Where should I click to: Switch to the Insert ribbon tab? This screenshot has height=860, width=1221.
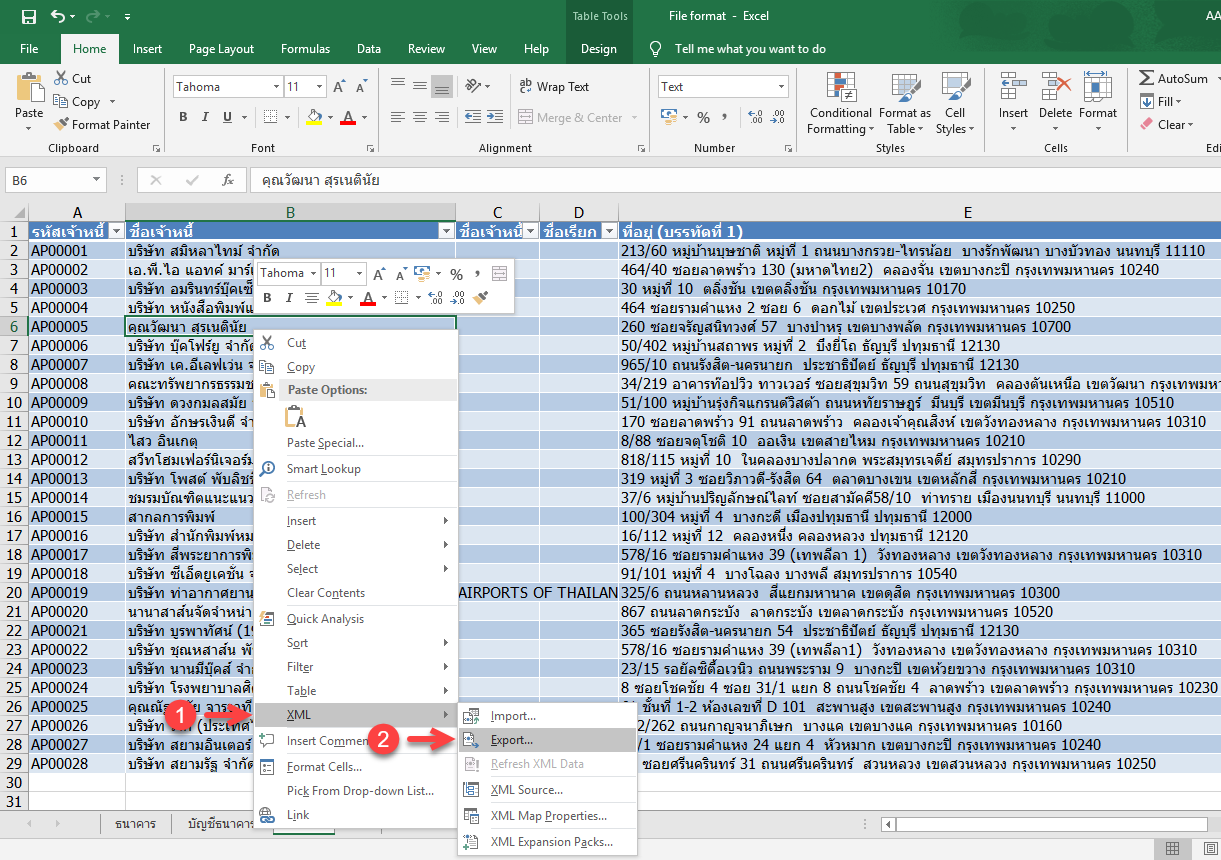click(147, 49)
